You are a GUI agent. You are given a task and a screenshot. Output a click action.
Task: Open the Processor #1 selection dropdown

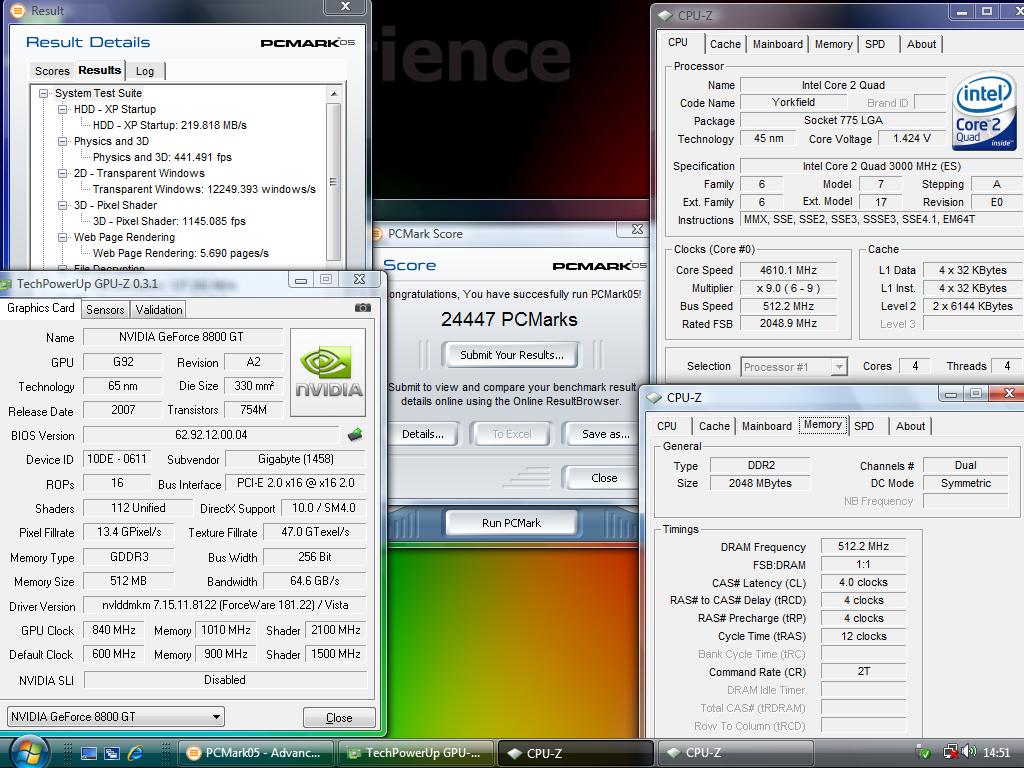(839, 367)
